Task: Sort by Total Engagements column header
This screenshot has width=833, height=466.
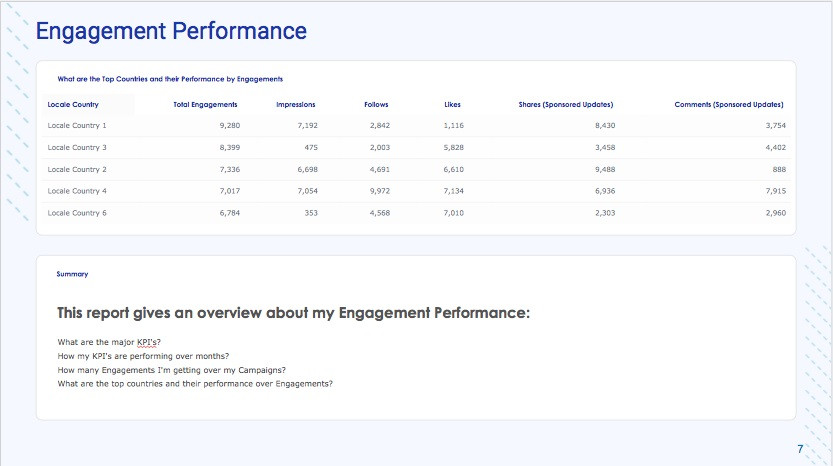Action: pos(205,105)
